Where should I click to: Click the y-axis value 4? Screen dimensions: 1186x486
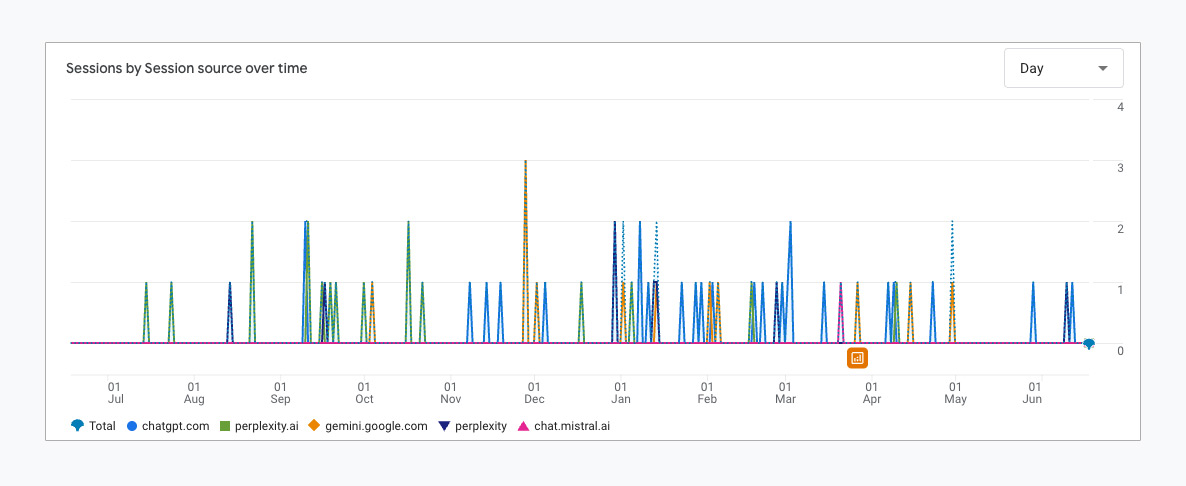1120,107
